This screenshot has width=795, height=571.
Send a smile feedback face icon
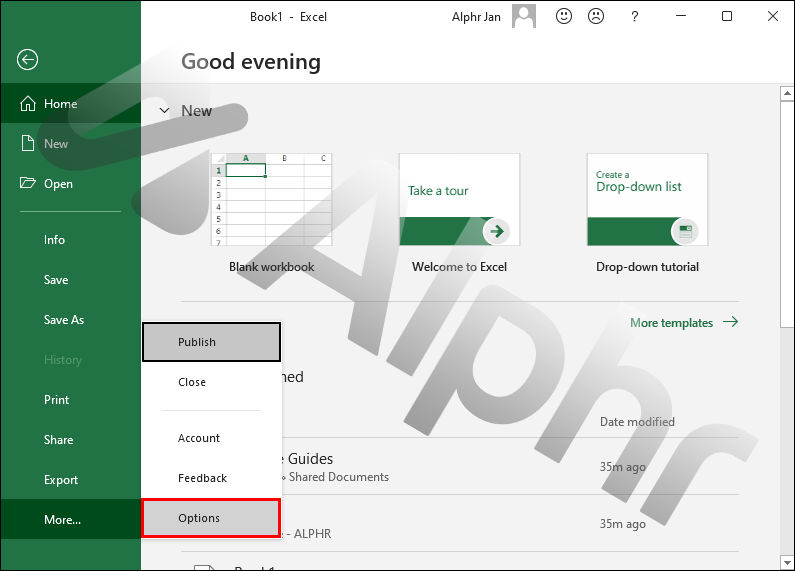[565, 16]
